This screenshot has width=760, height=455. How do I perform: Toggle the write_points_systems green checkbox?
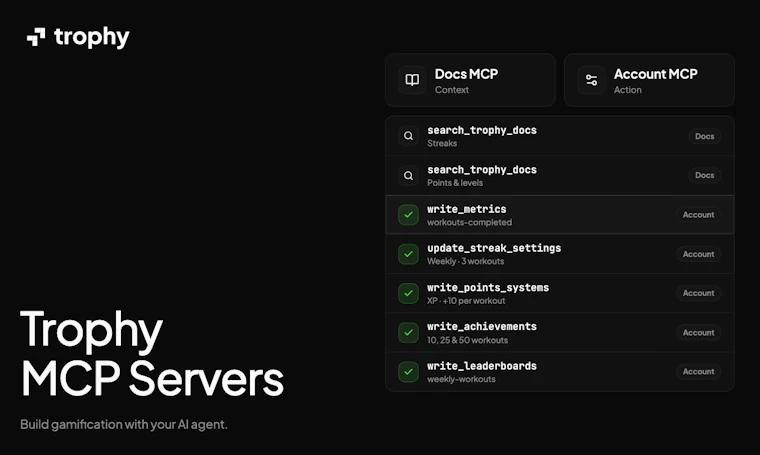(x=409, y=293)
